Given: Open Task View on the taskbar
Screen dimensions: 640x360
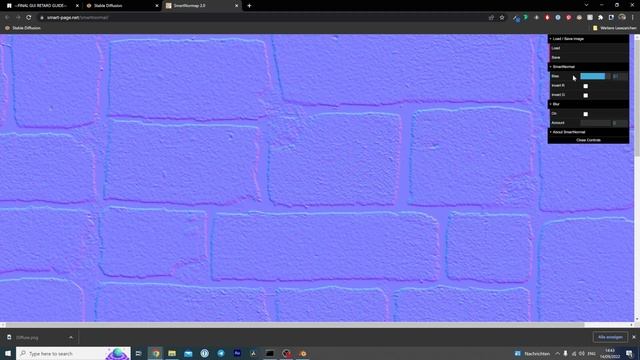Looking at the screenshot, I should 138,353.
